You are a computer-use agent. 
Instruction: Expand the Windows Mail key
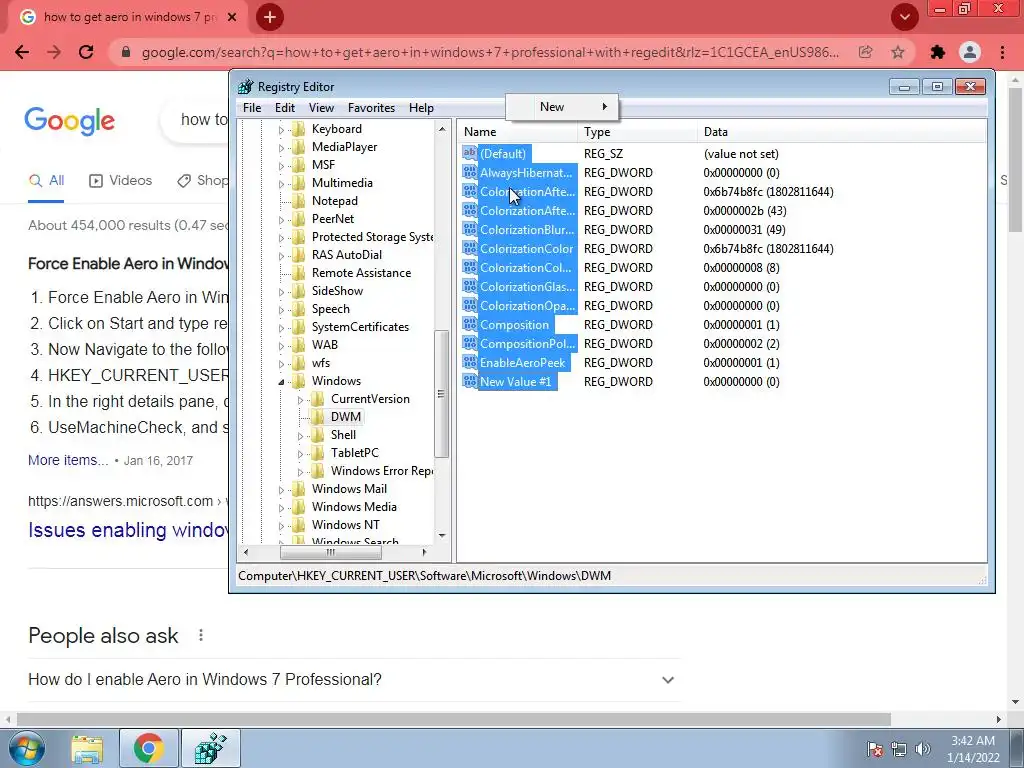click(x=281, y=489)
